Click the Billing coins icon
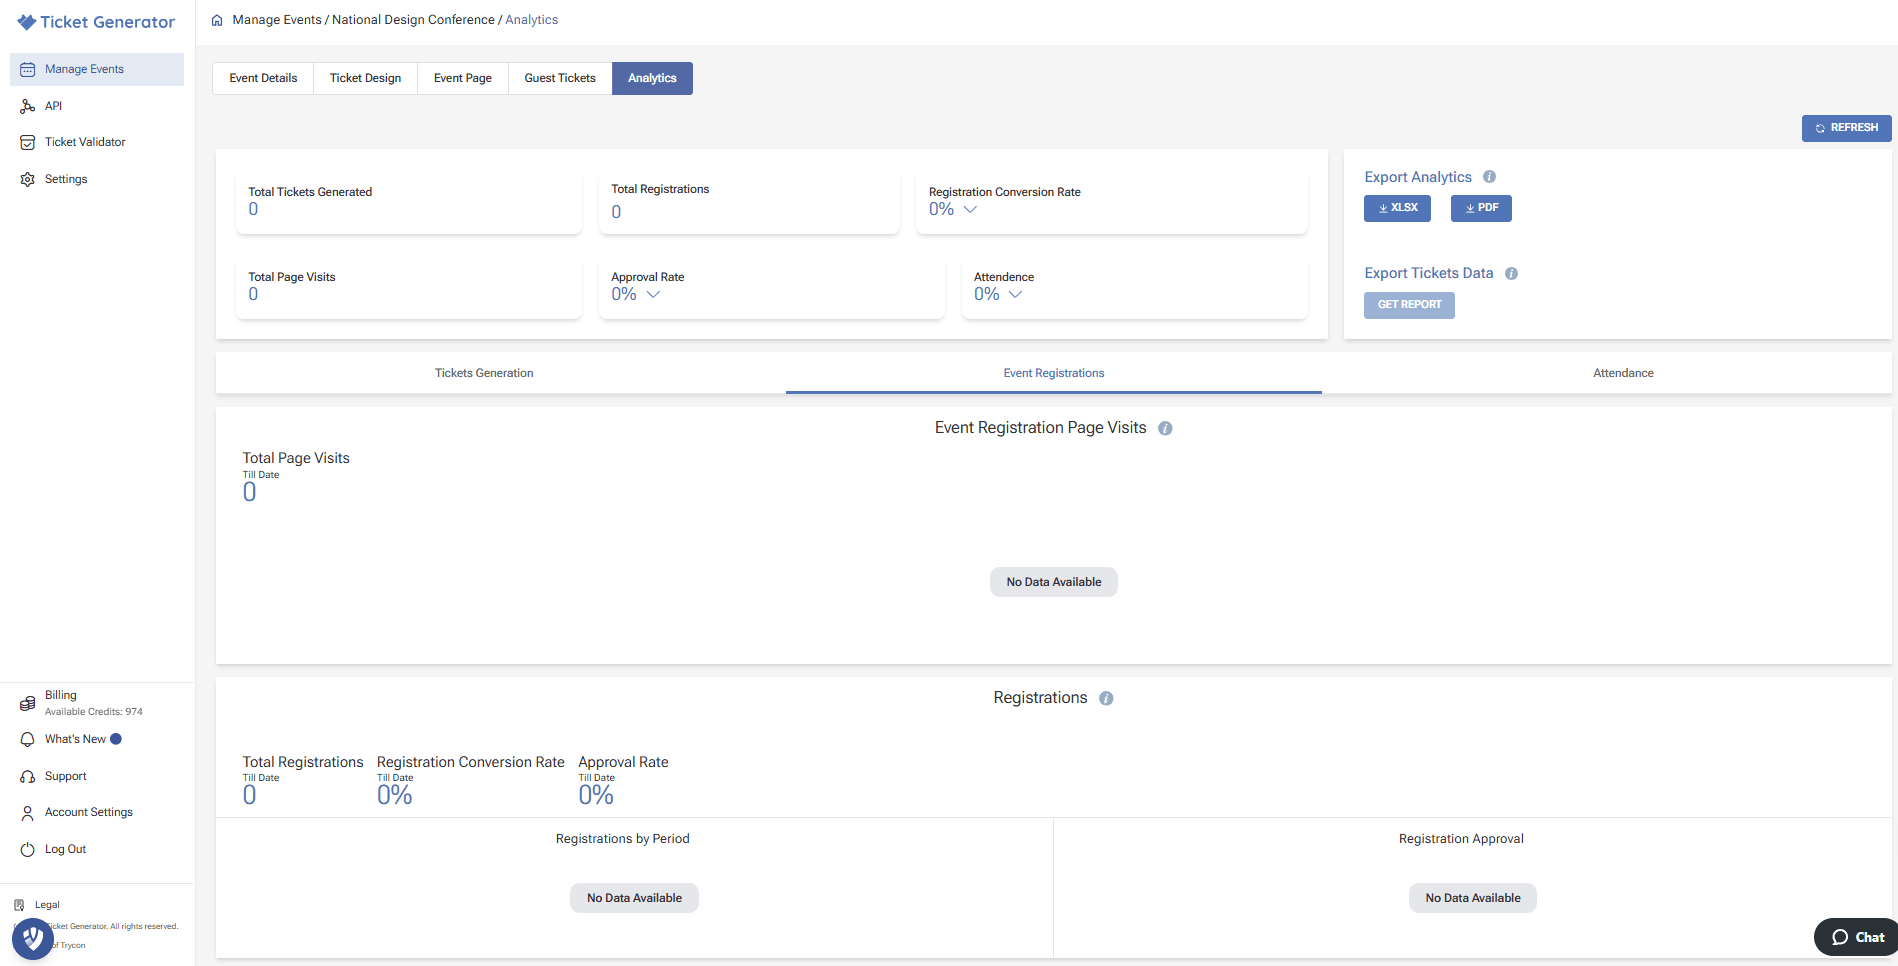 click(28, 704)
